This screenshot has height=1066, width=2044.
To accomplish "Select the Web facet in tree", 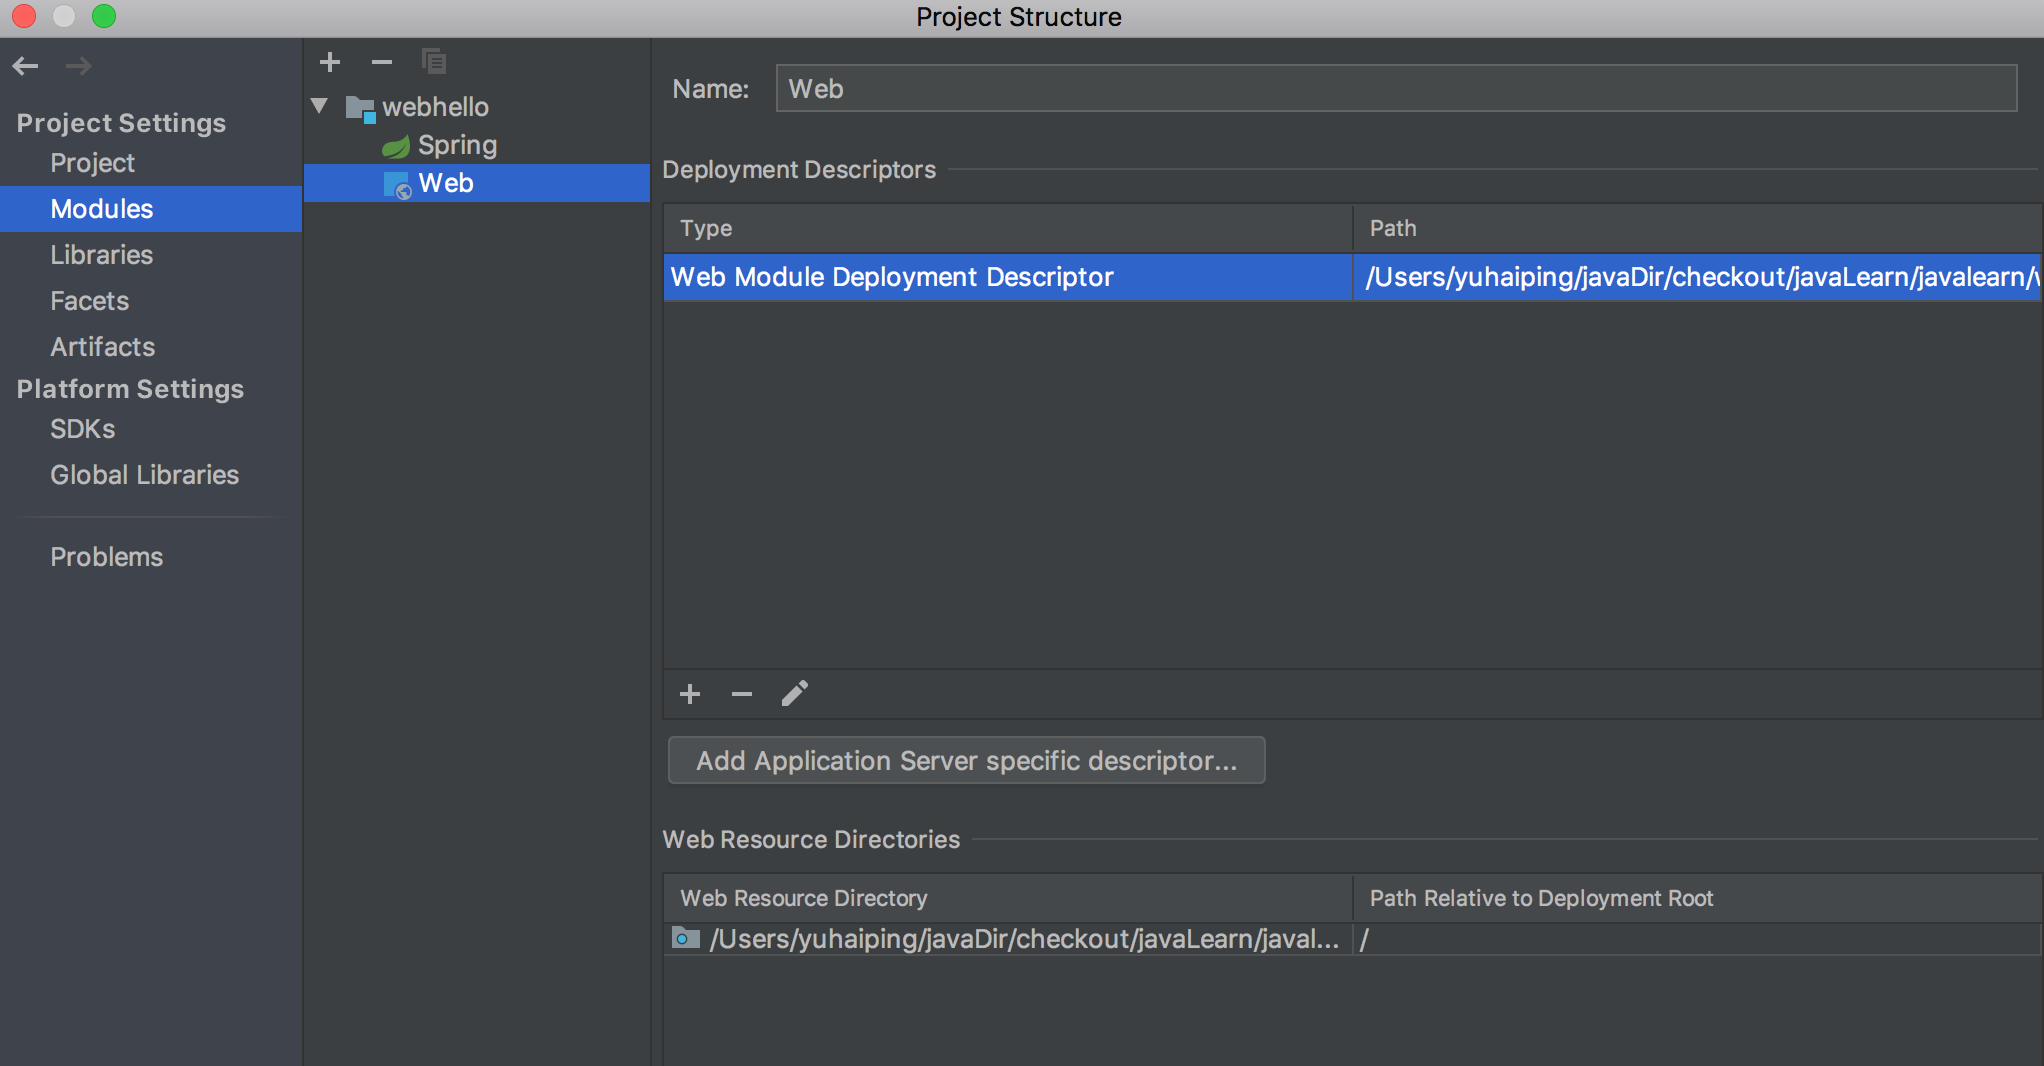I will point(477,183).
